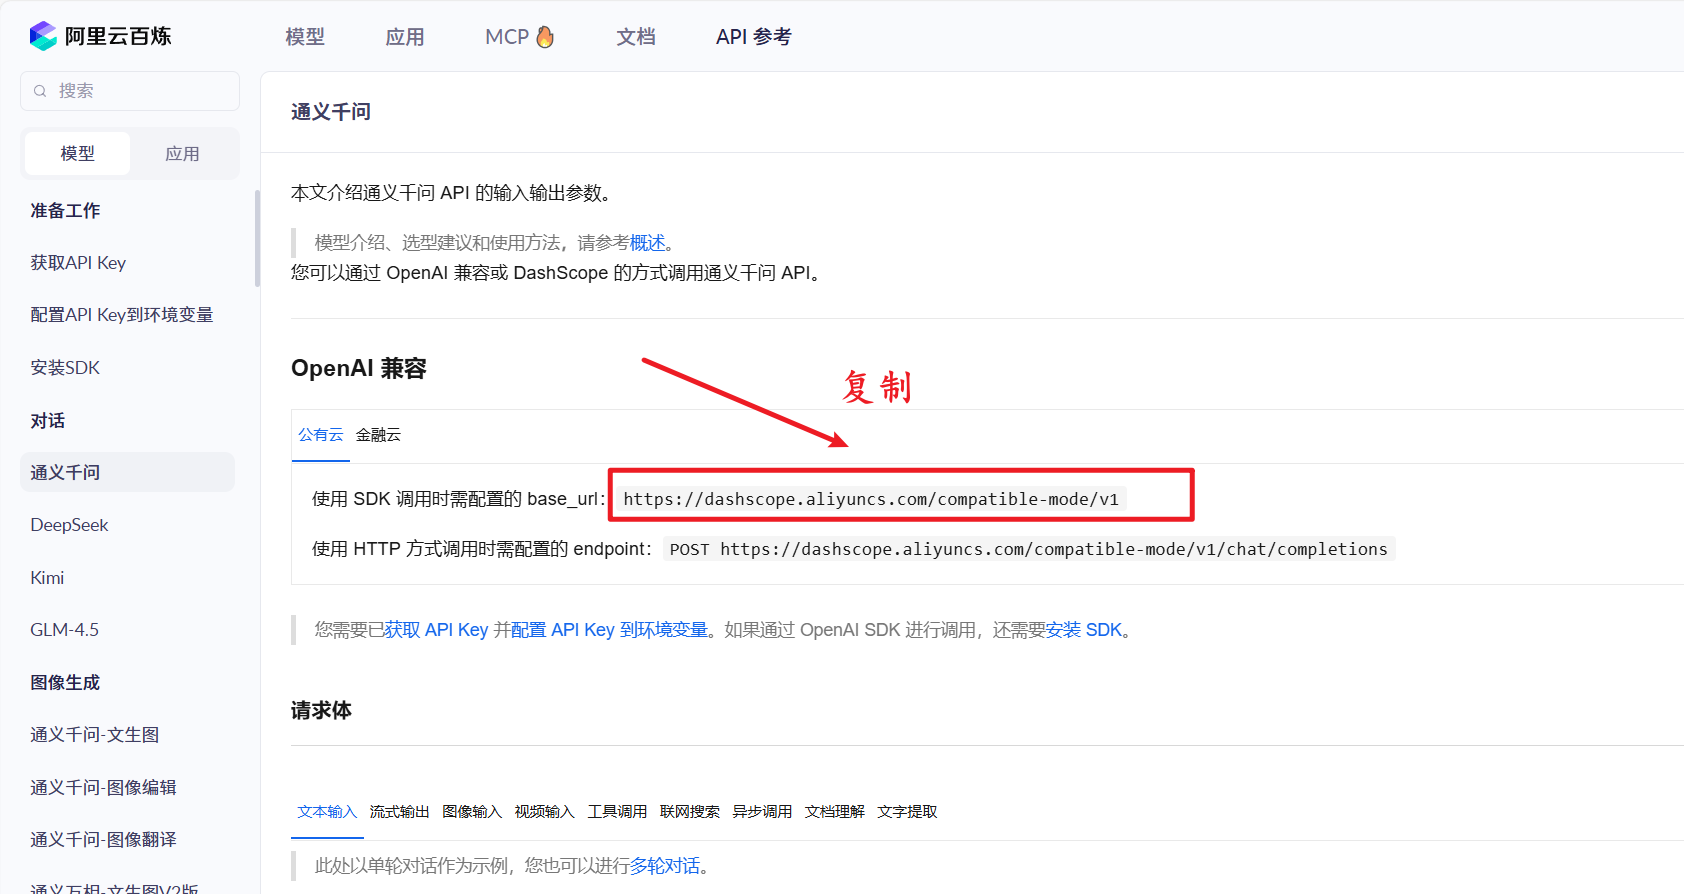Open the DeepSeek sidebar entry
1684x894 pixels.
69,525
